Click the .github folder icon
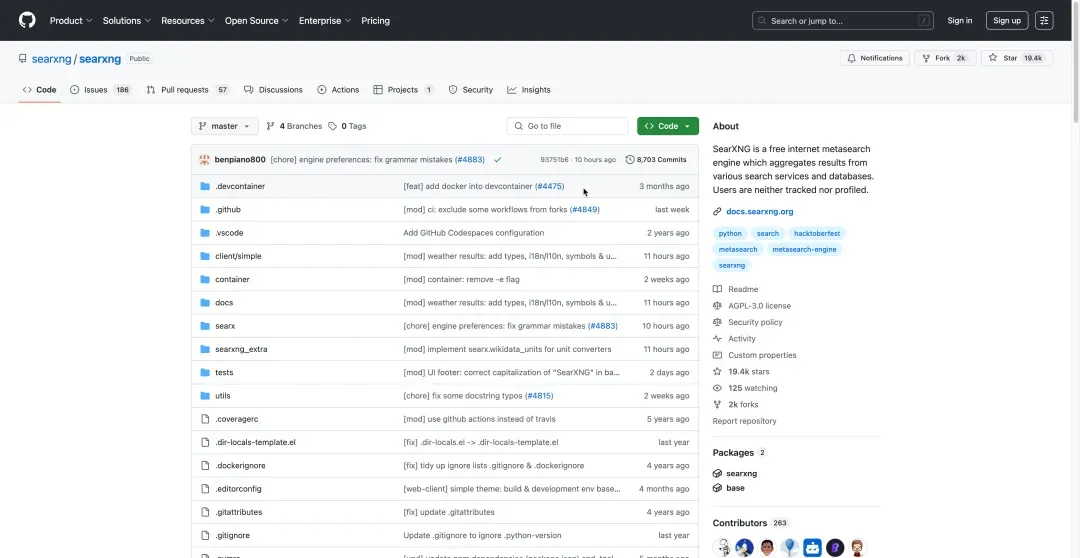Image resolution: width=1080 pixels, height=558 pixels. click(x=205, y=209)
